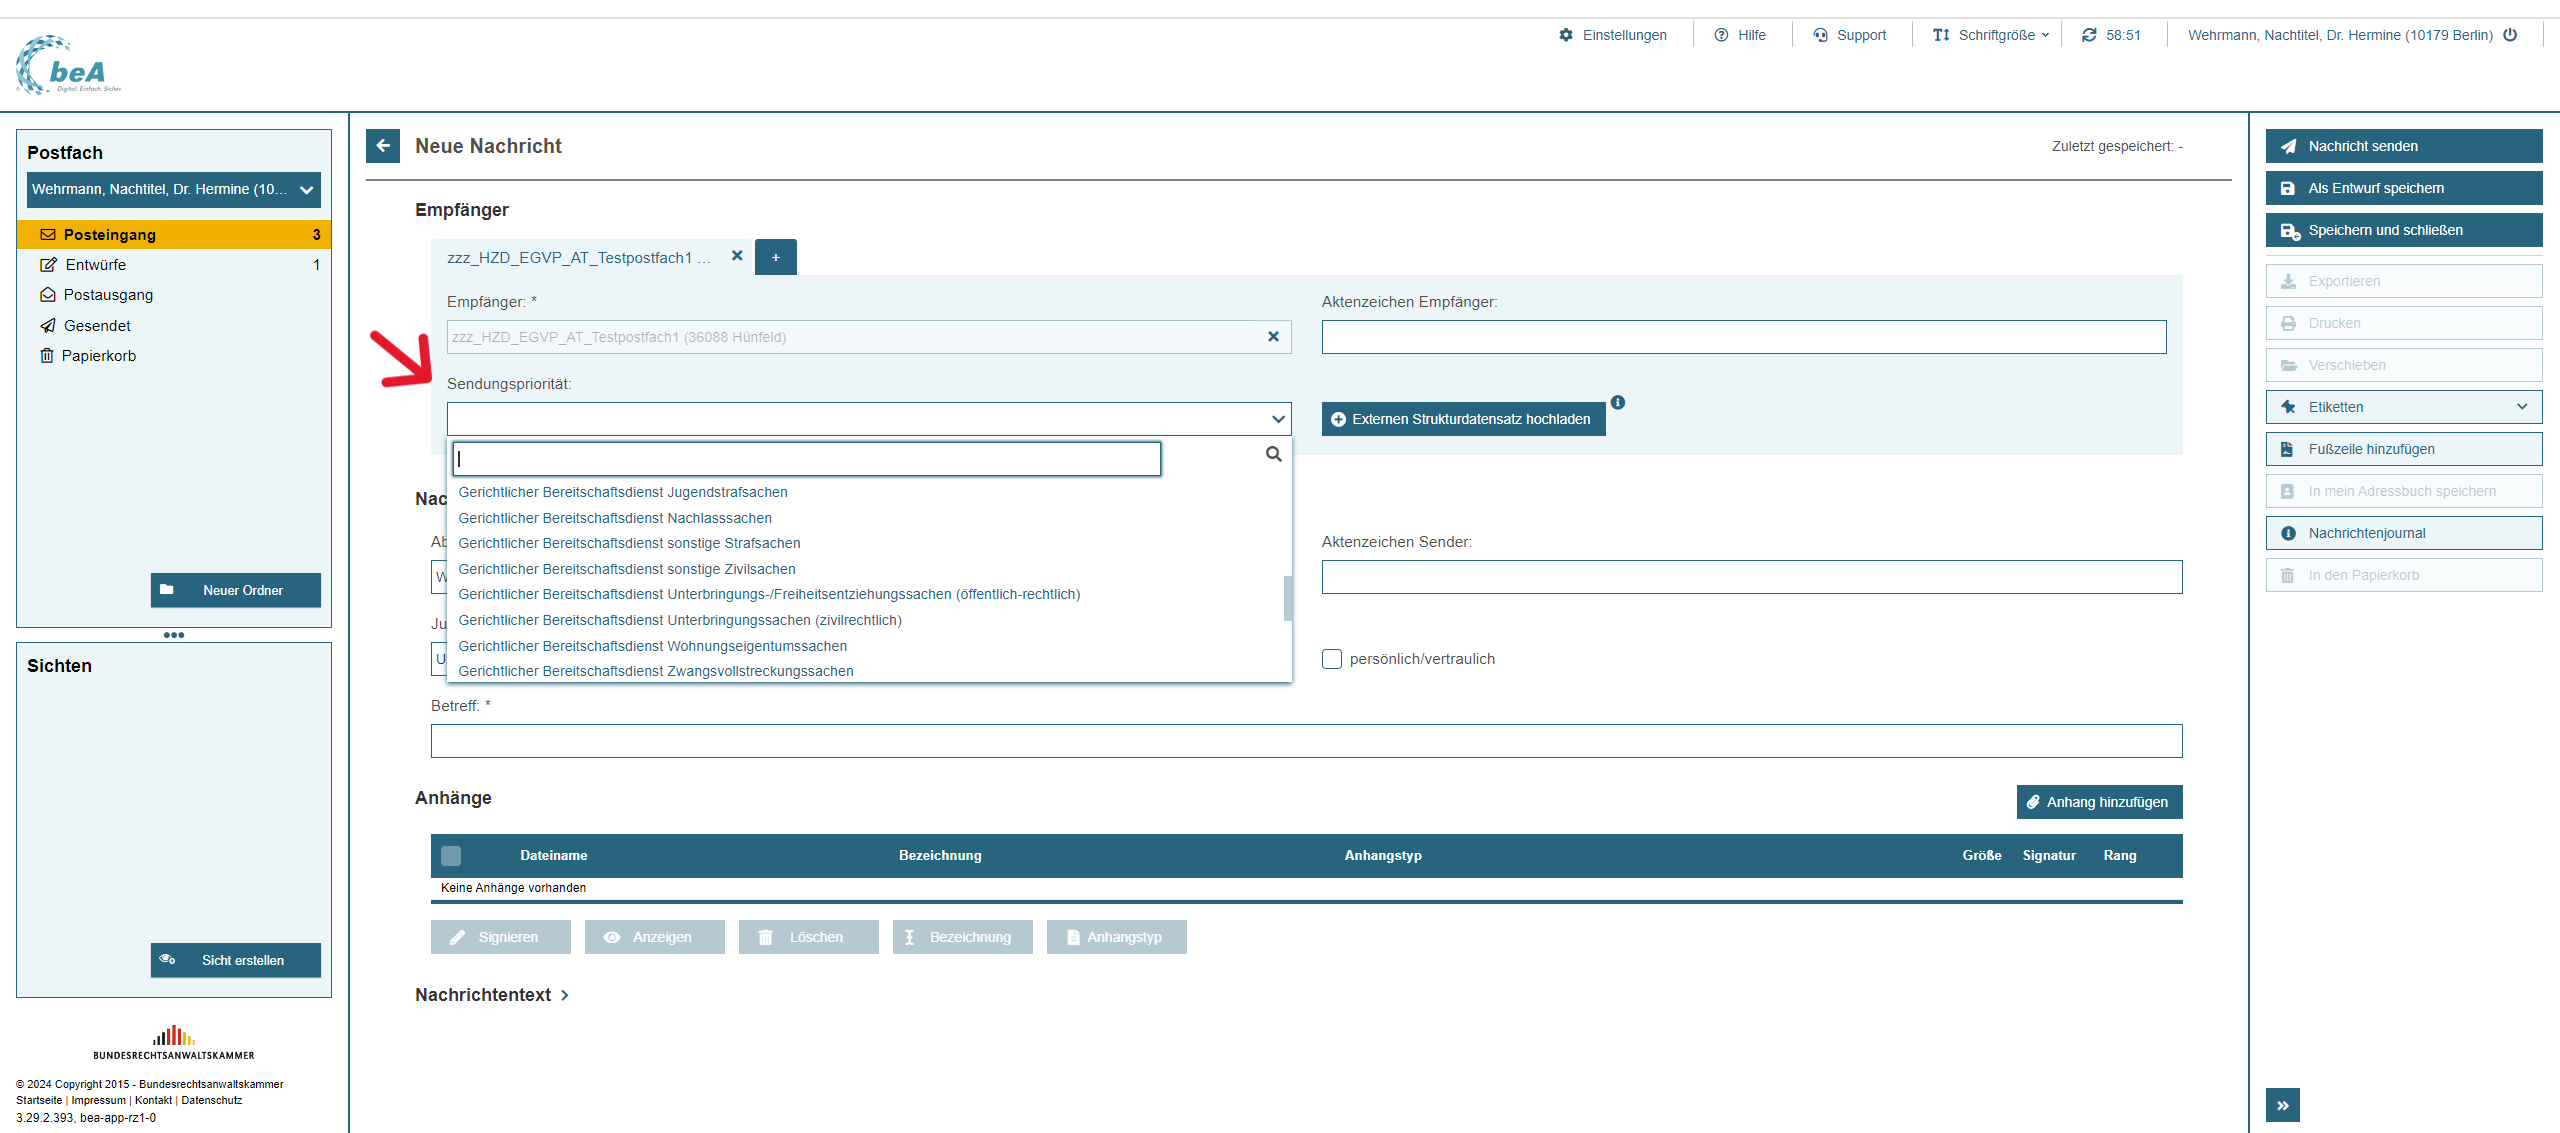2560x1133 pixels.
Task: Click the back arrow beside Neue Nachricht
Action: point(383,146)
